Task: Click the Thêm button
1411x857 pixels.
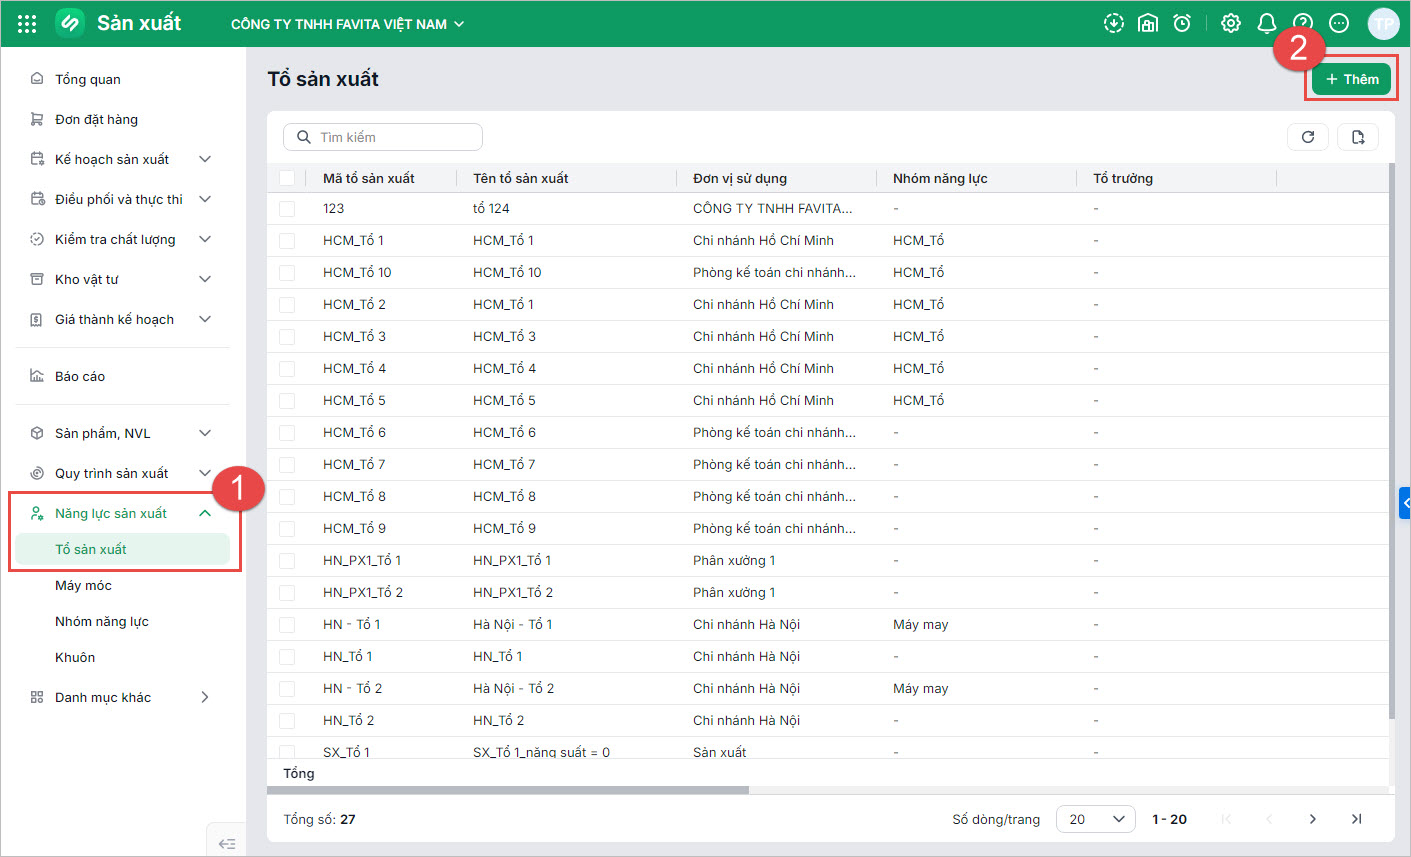Action: click(1351, 79)
